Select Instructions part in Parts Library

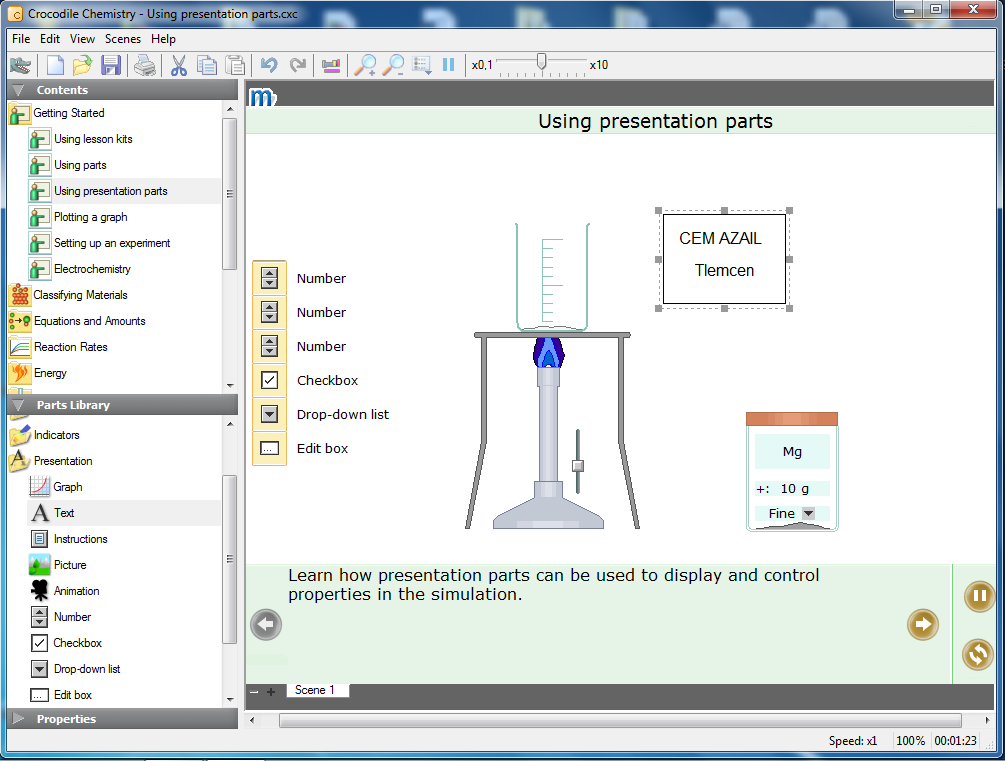[80, 539]
